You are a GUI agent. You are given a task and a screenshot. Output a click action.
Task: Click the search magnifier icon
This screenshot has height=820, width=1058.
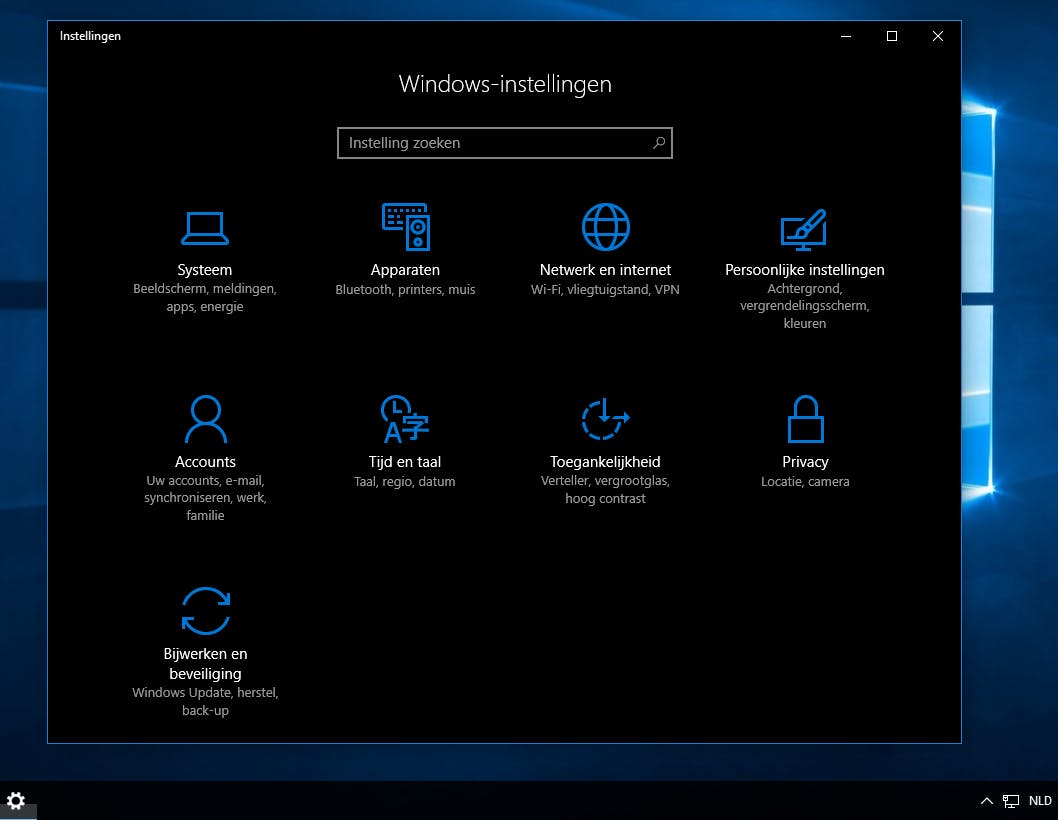pos(659,143)
